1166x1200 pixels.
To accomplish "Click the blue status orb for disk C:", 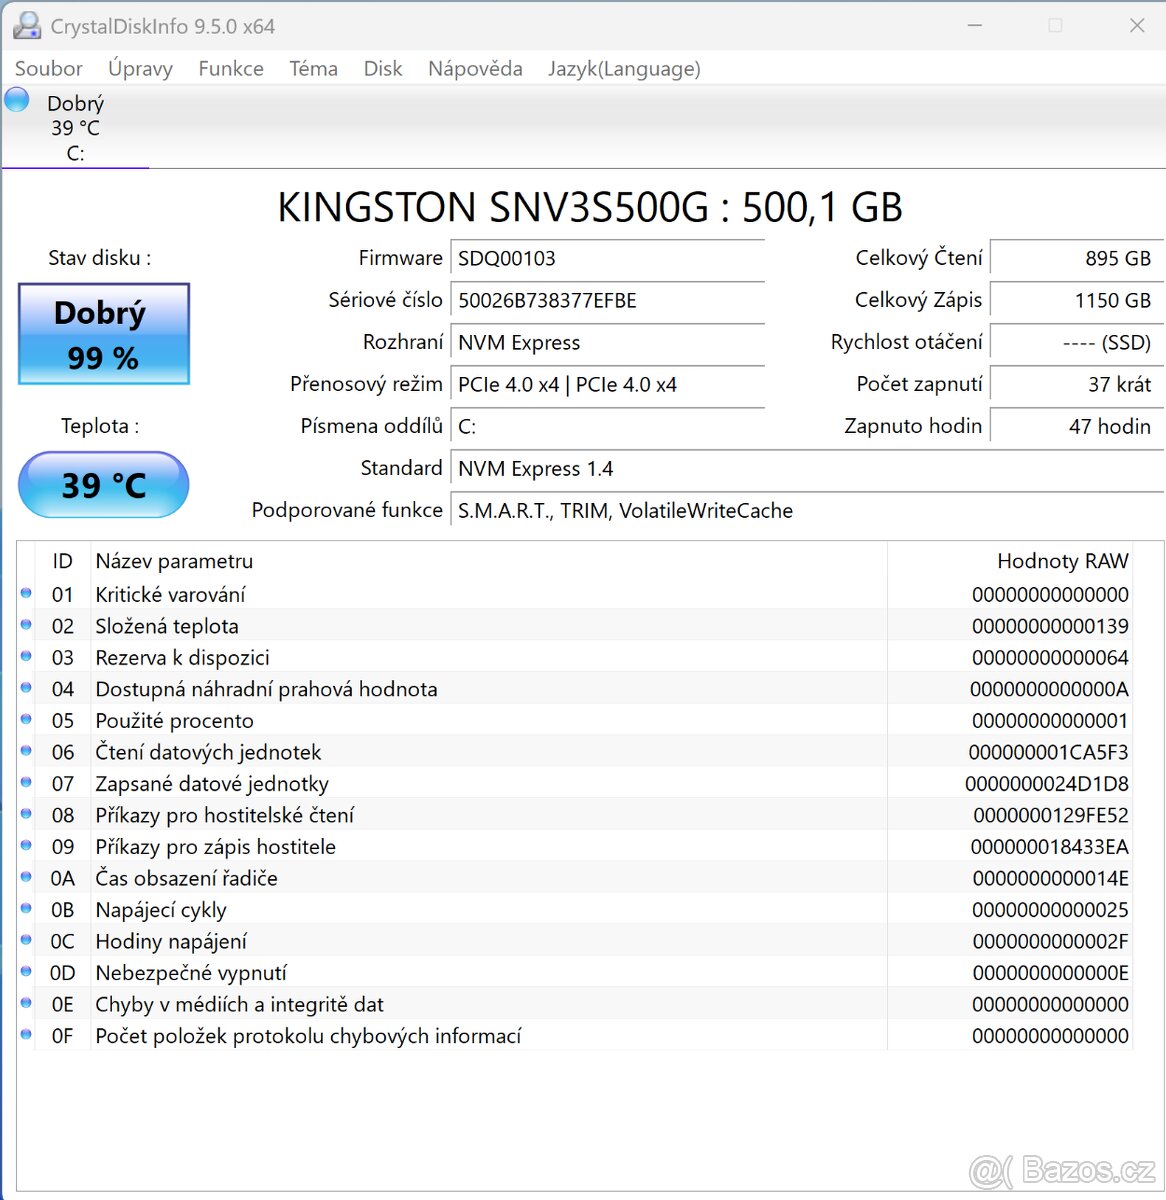I will 17,100.
